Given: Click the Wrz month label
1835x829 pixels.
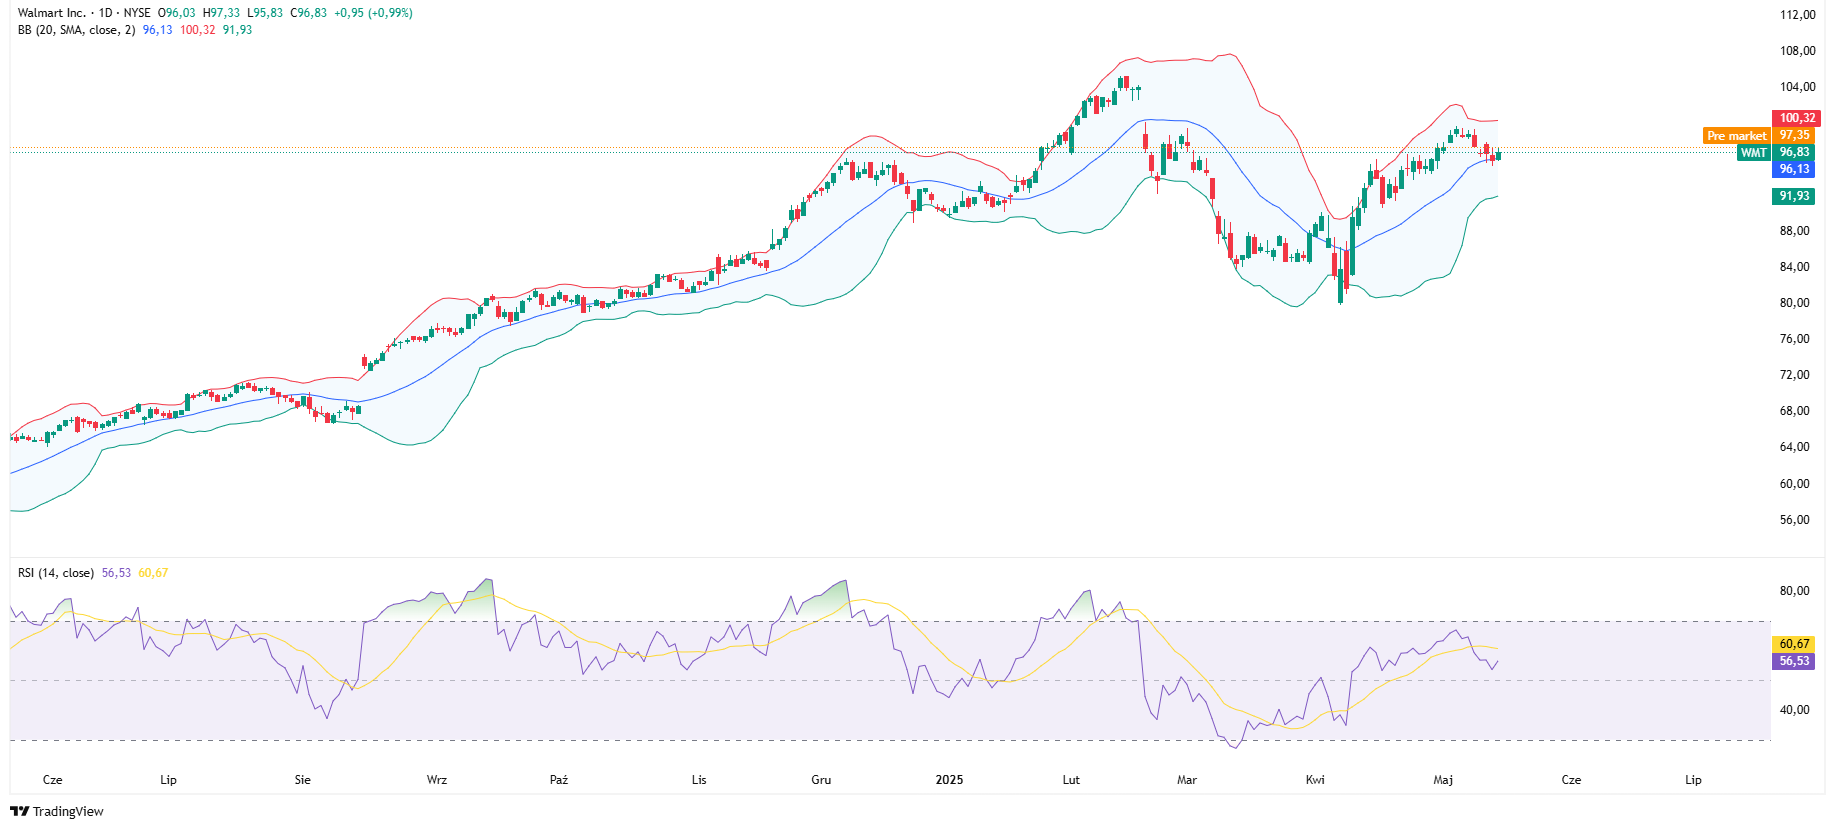Looking at the screenshot, I should click(437, 780).
